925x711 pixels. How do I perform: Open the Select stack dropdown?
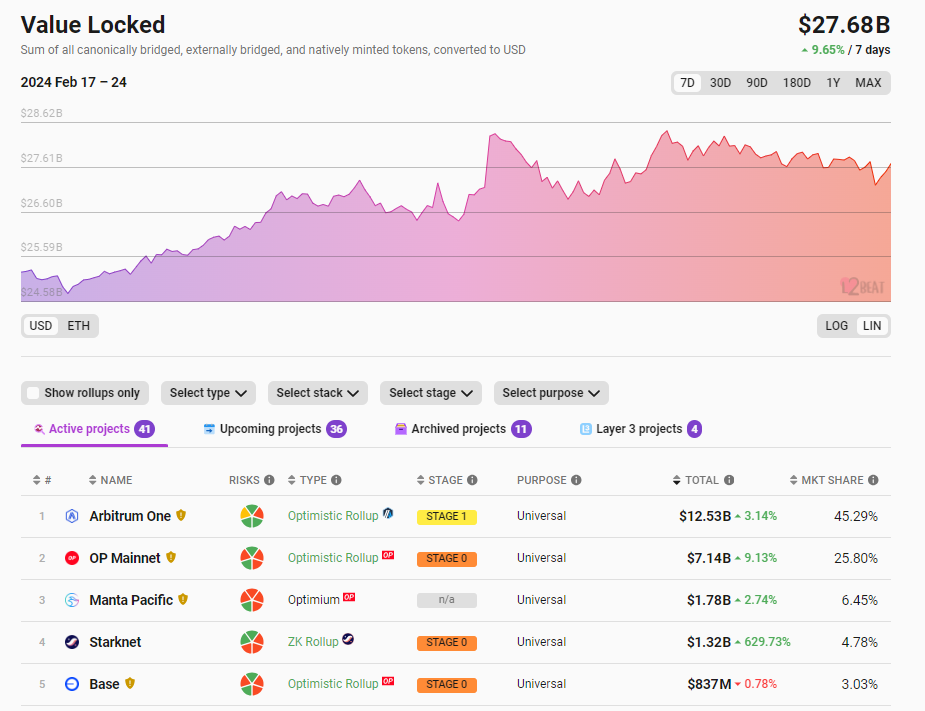(x=317, y=393)
